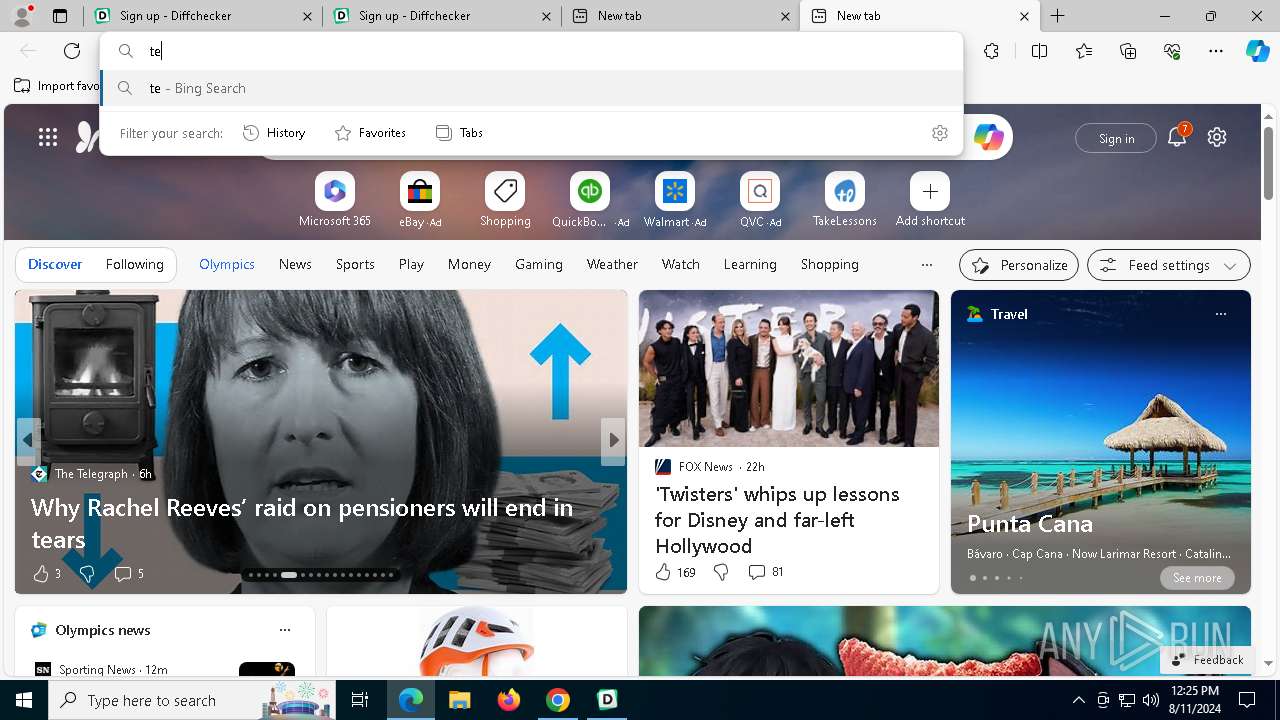Open the app launcher grid icon

coord(48,138)
